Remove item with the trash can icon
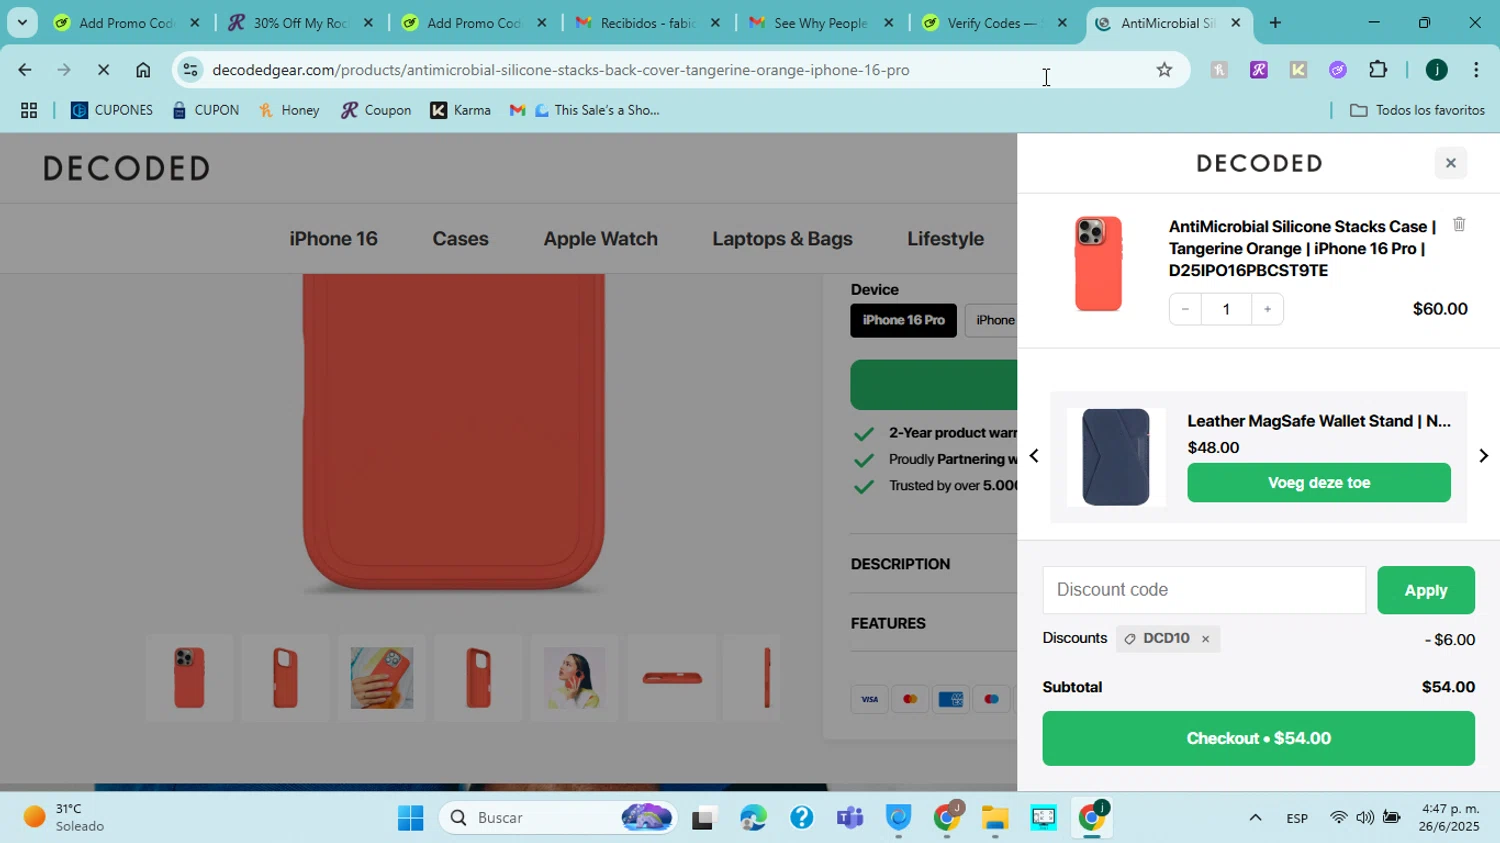This screenshot has width=1500, height=843. click(1459, 225)
